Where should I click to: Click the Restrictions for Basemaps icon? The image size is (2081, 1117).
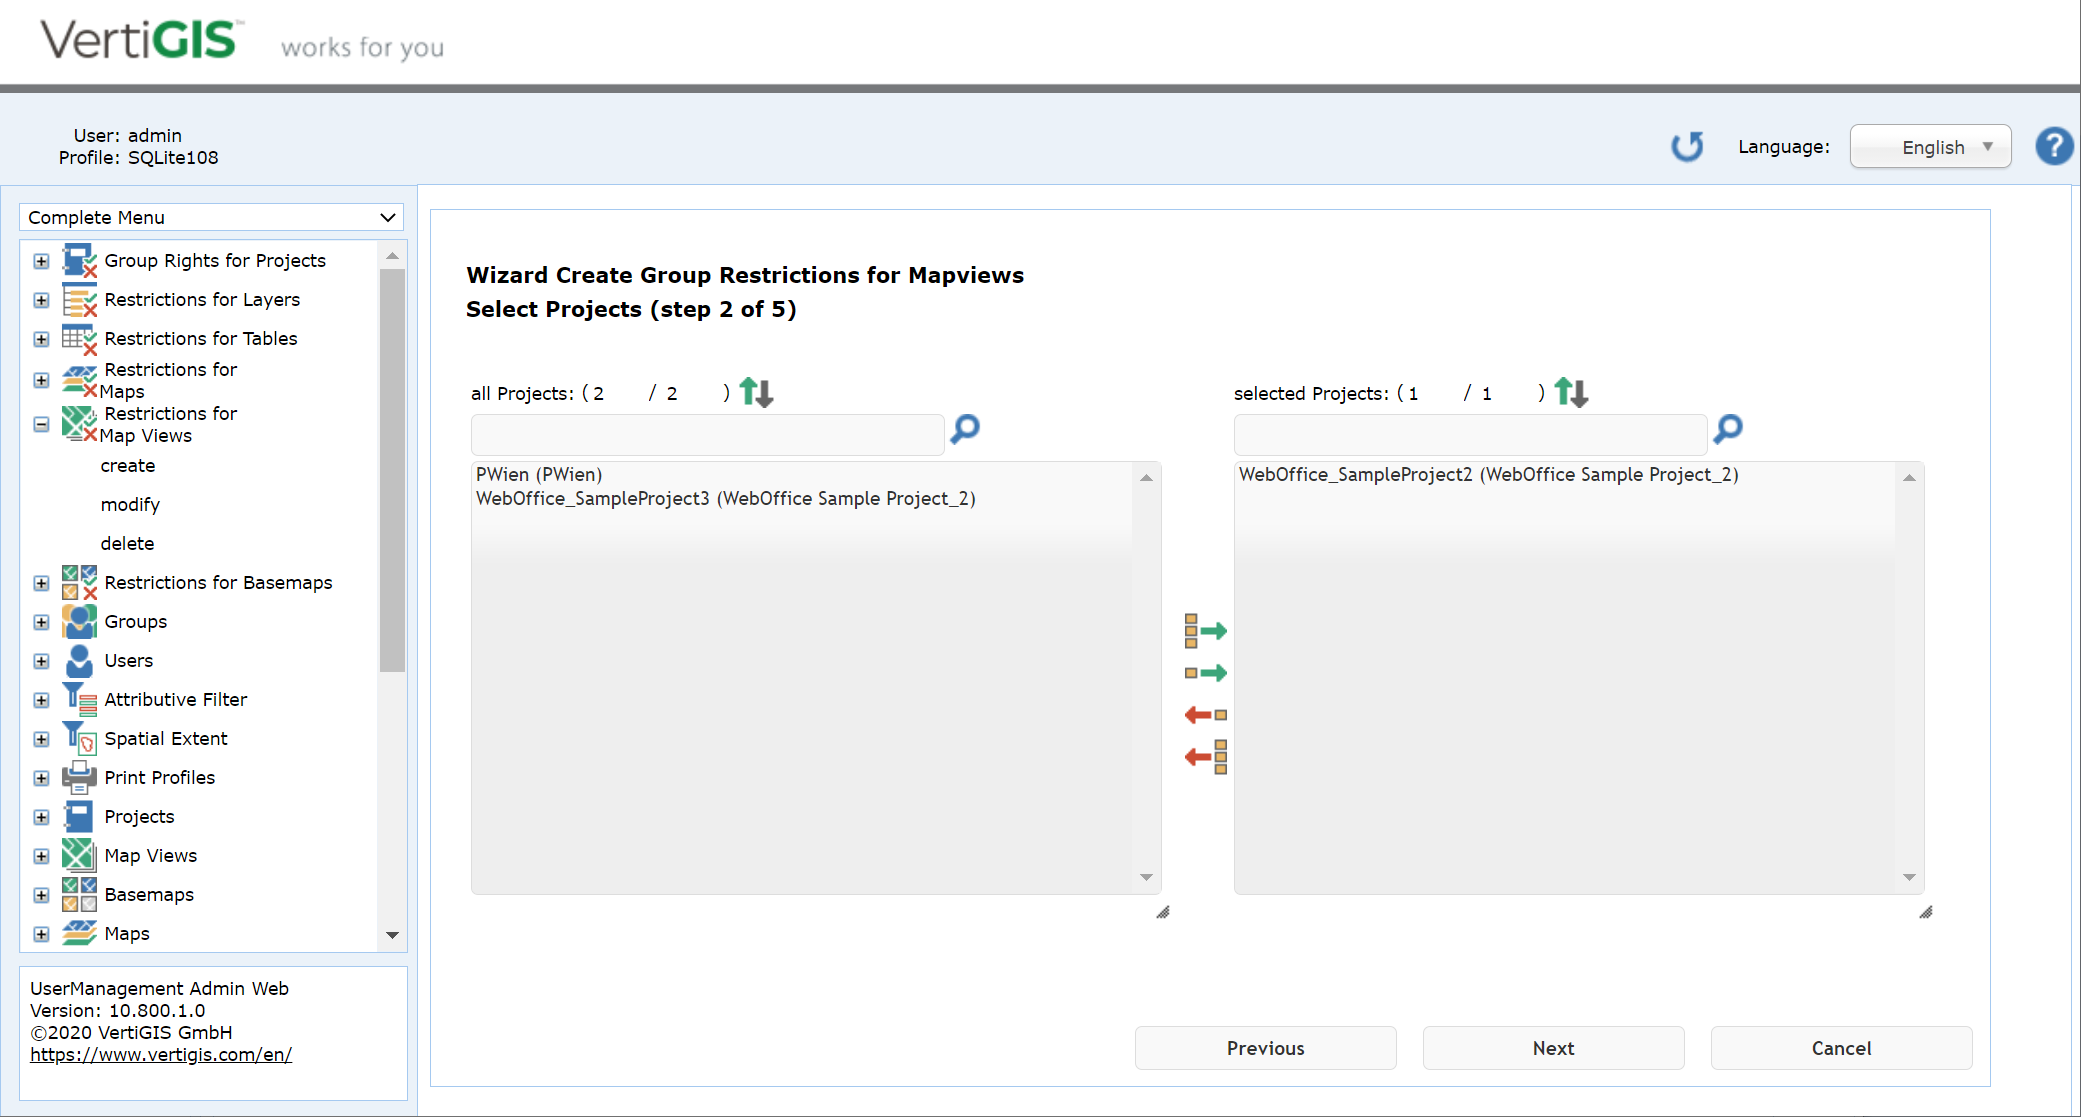click(x=79, y=582)
